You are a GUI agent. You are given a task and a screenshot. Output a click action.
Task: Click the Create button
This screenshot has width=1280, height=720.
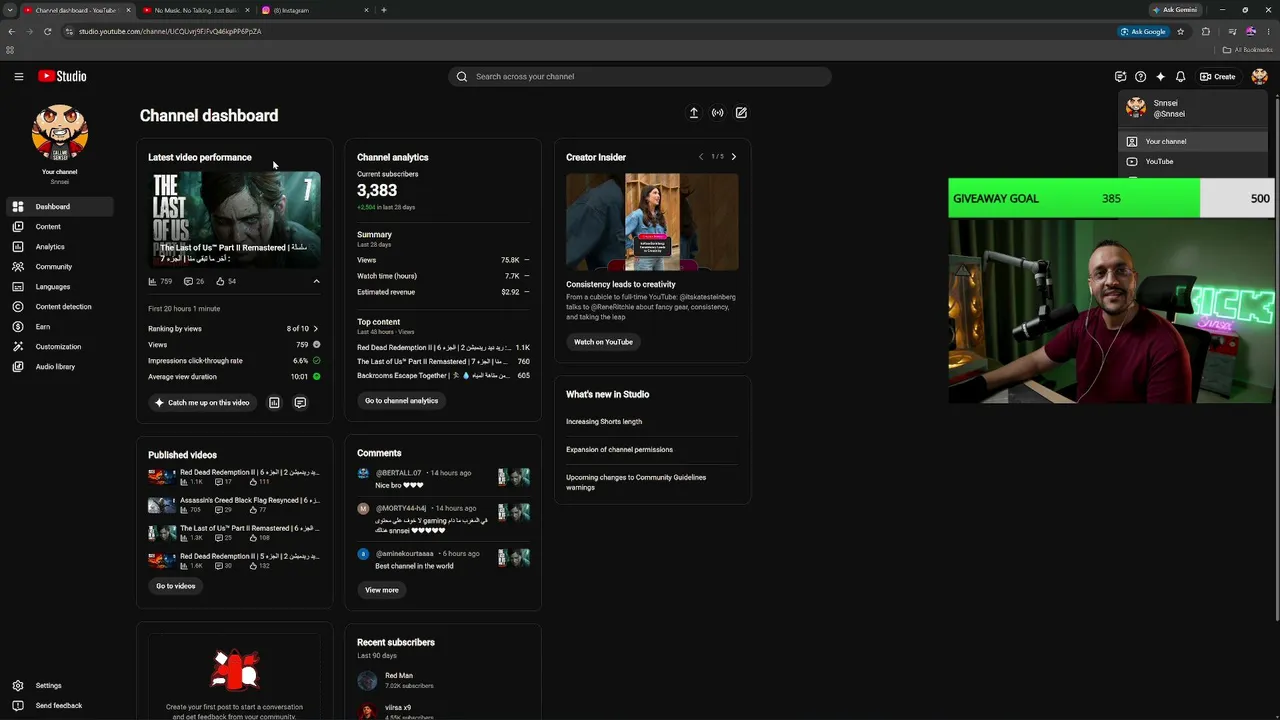[x=1218, y=76]
